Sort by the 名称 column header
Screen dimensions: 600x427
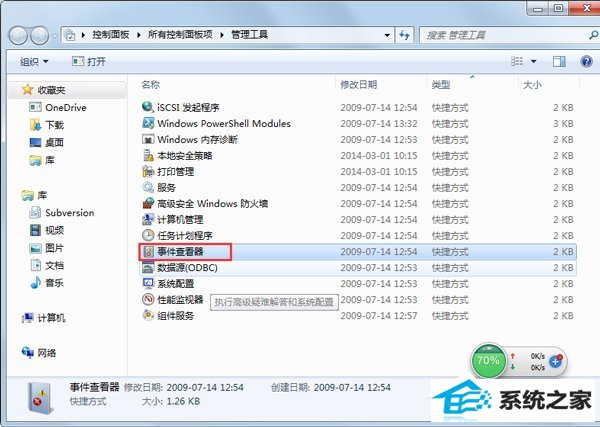click(x=150, y=85)
